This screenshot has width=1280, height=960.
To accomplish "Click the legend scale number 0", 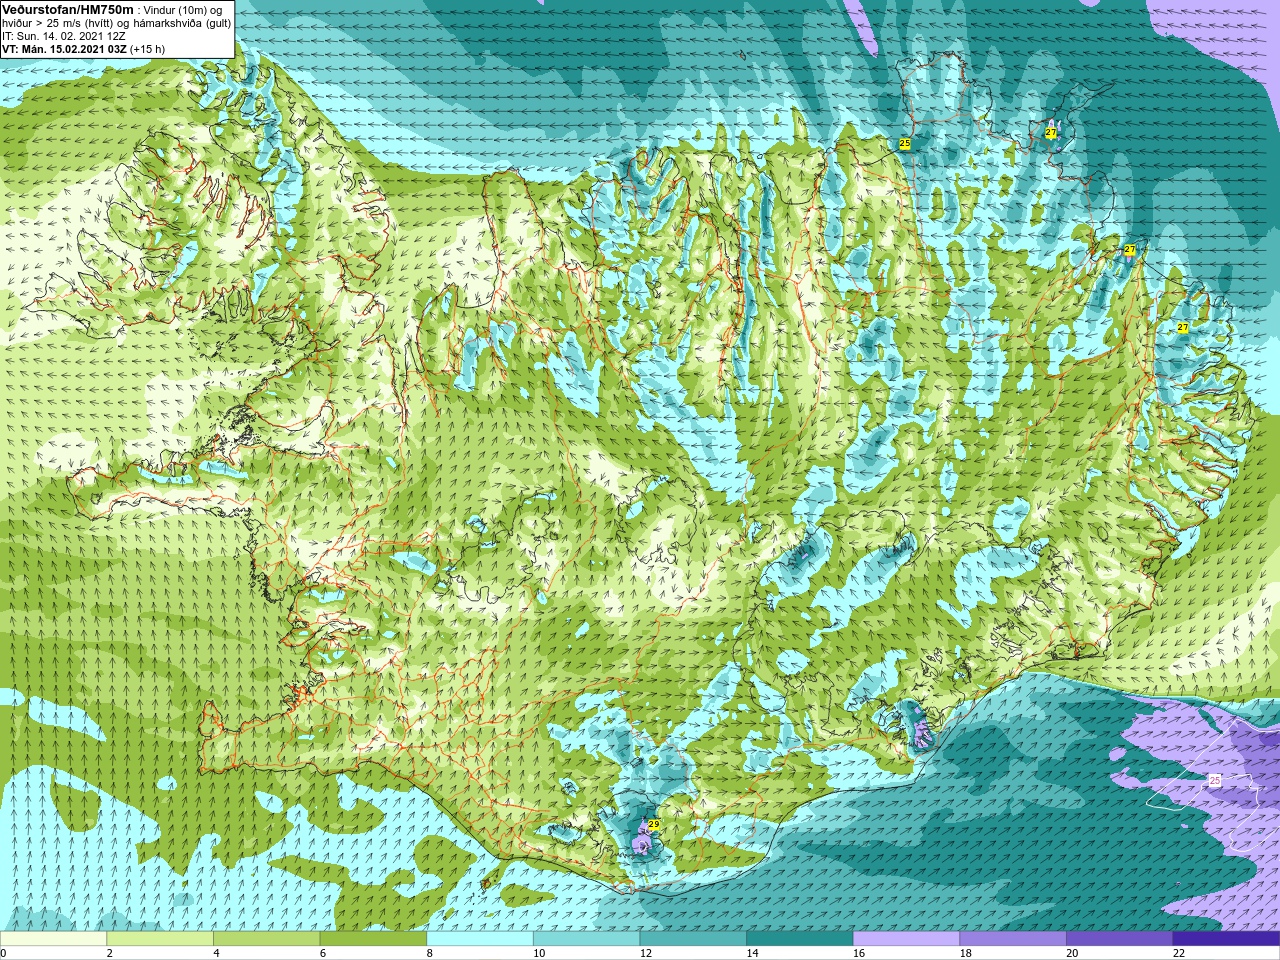I will [4, 953].
